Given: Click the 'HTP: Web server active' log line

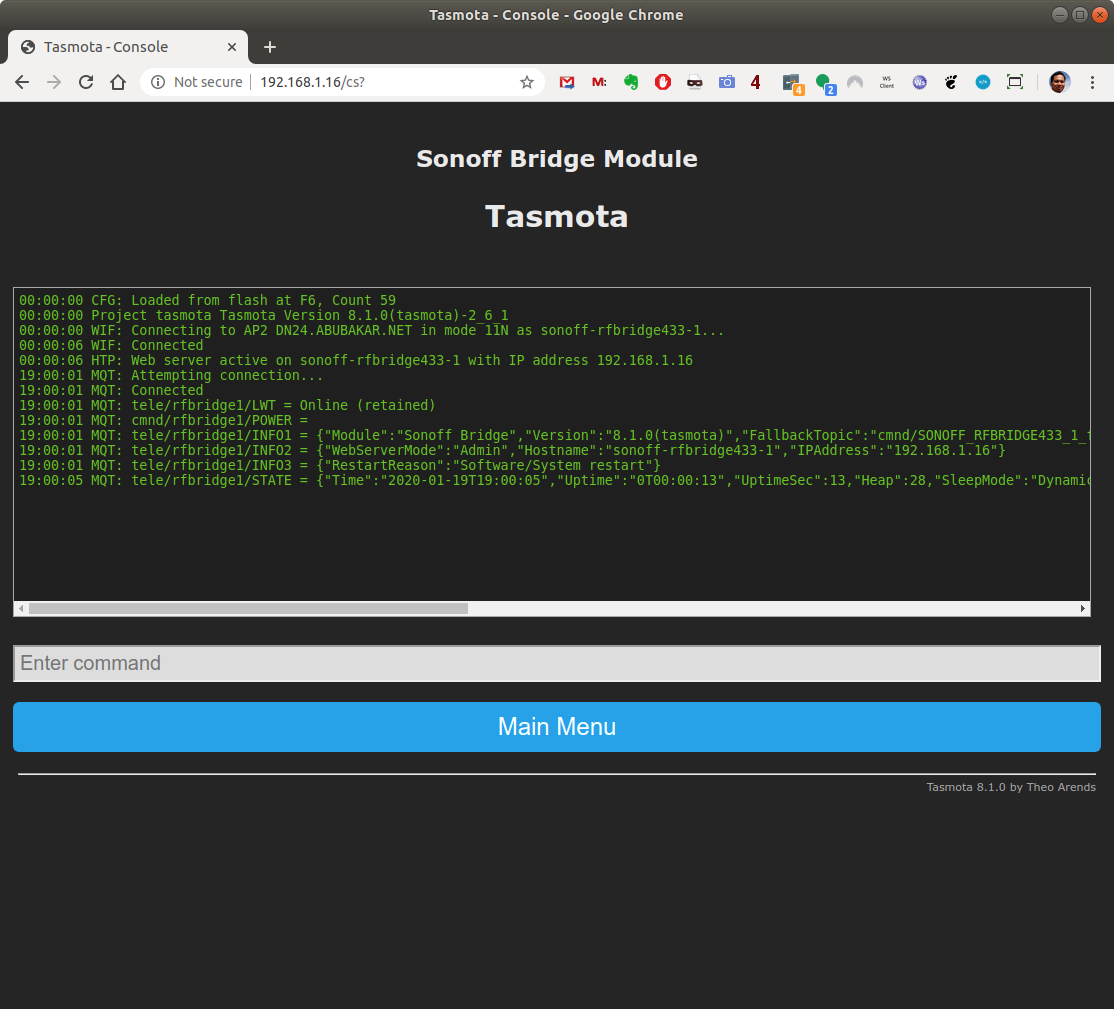Looking at the screenshot, I should 356,360.
